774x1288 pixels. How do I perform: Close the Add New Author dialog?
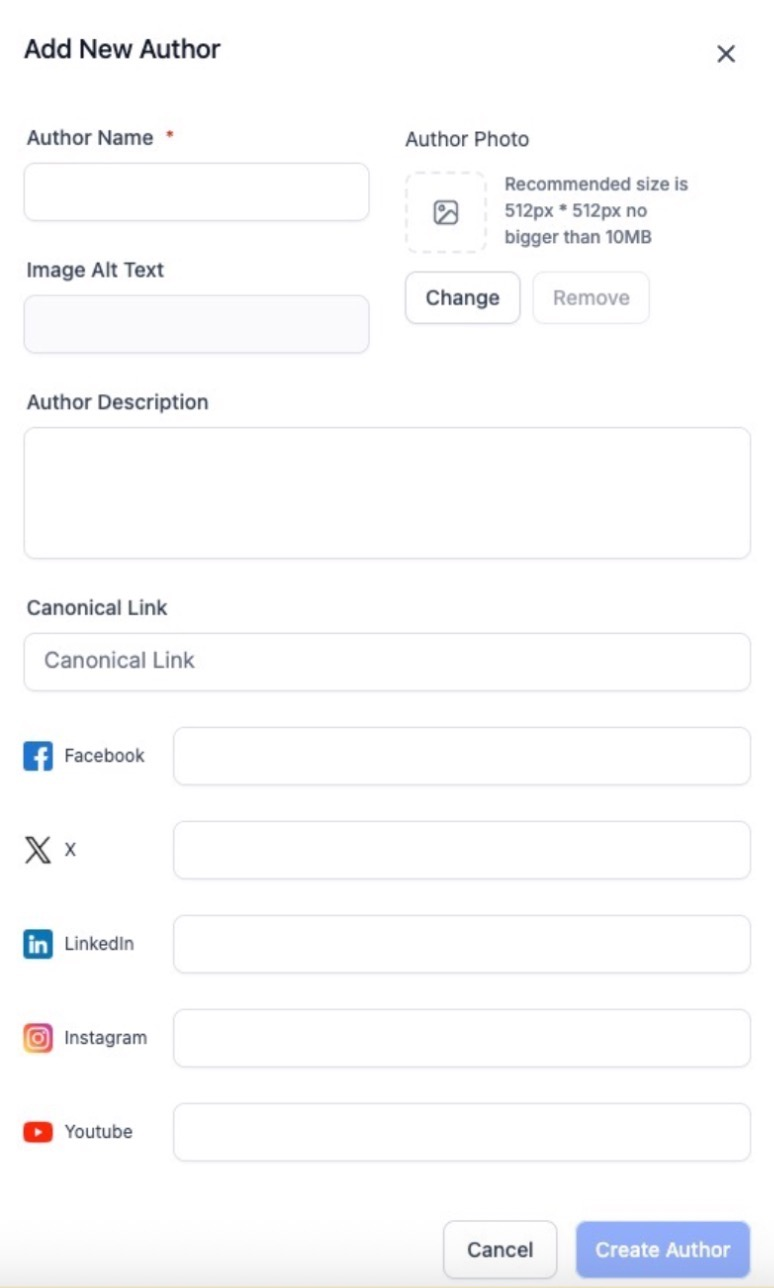pos(726,54)
